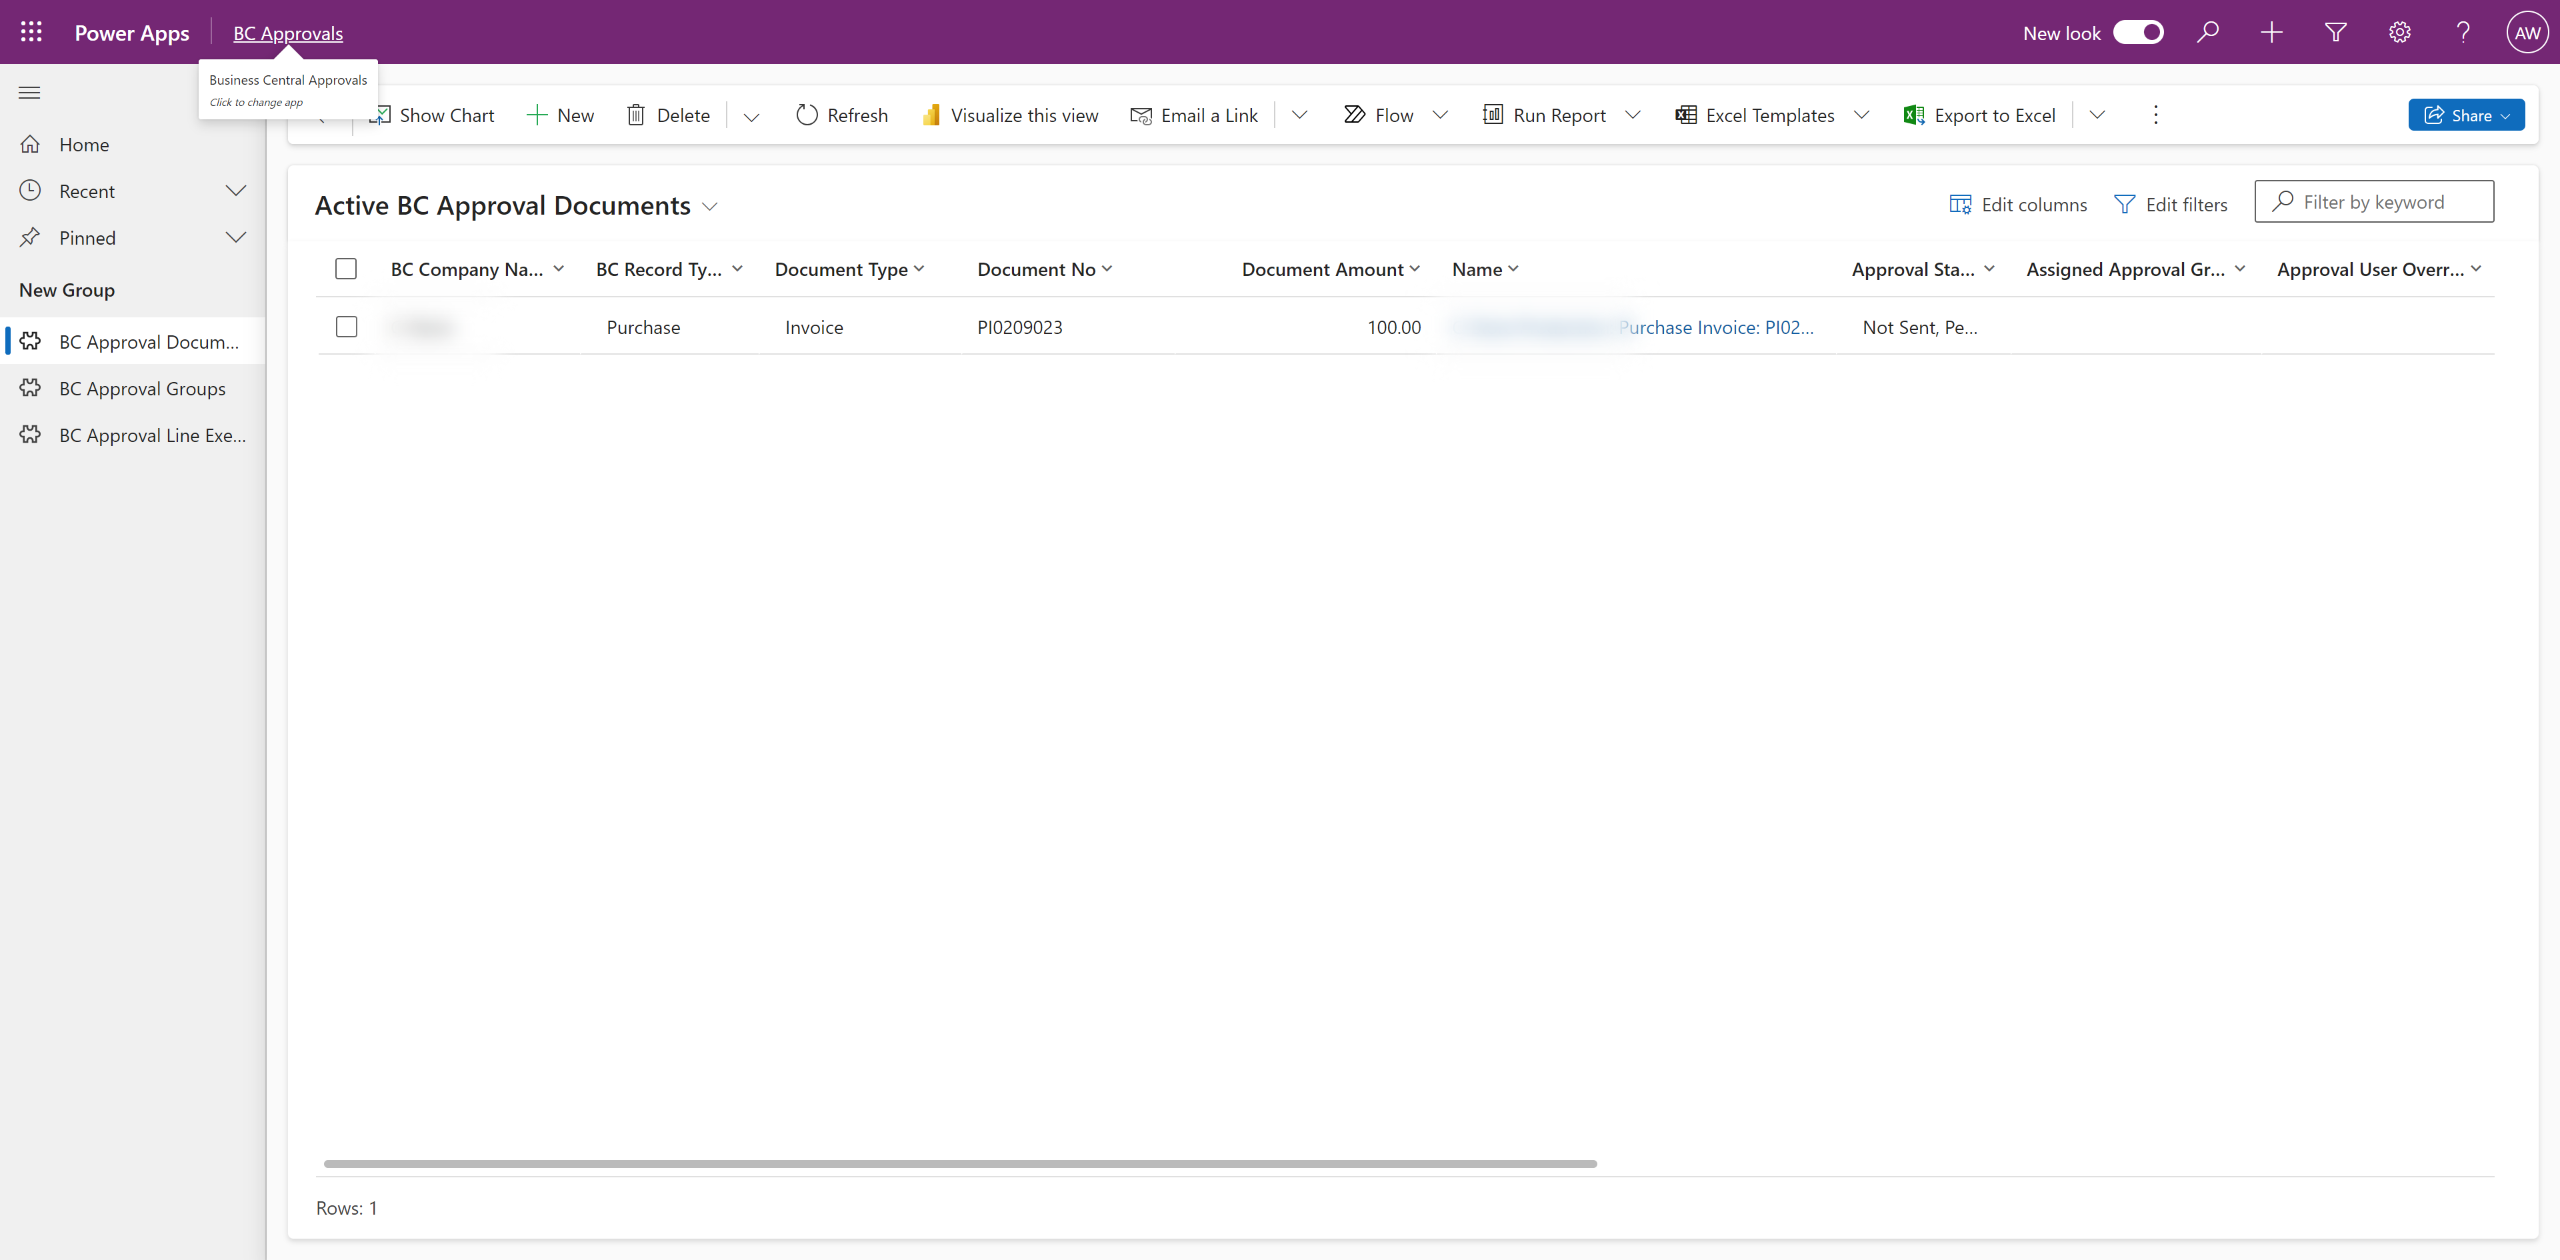The height and width of the screenshot is (1260, 2560).
Task: Click the horizontal scrollbar under the grid
Action: click(960, 1164)
